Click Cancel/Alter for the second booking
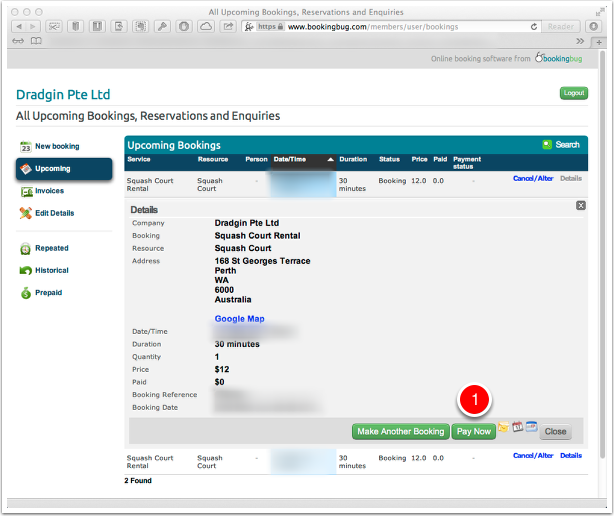This screenshot has height=516, width=614. coord(533,456)
